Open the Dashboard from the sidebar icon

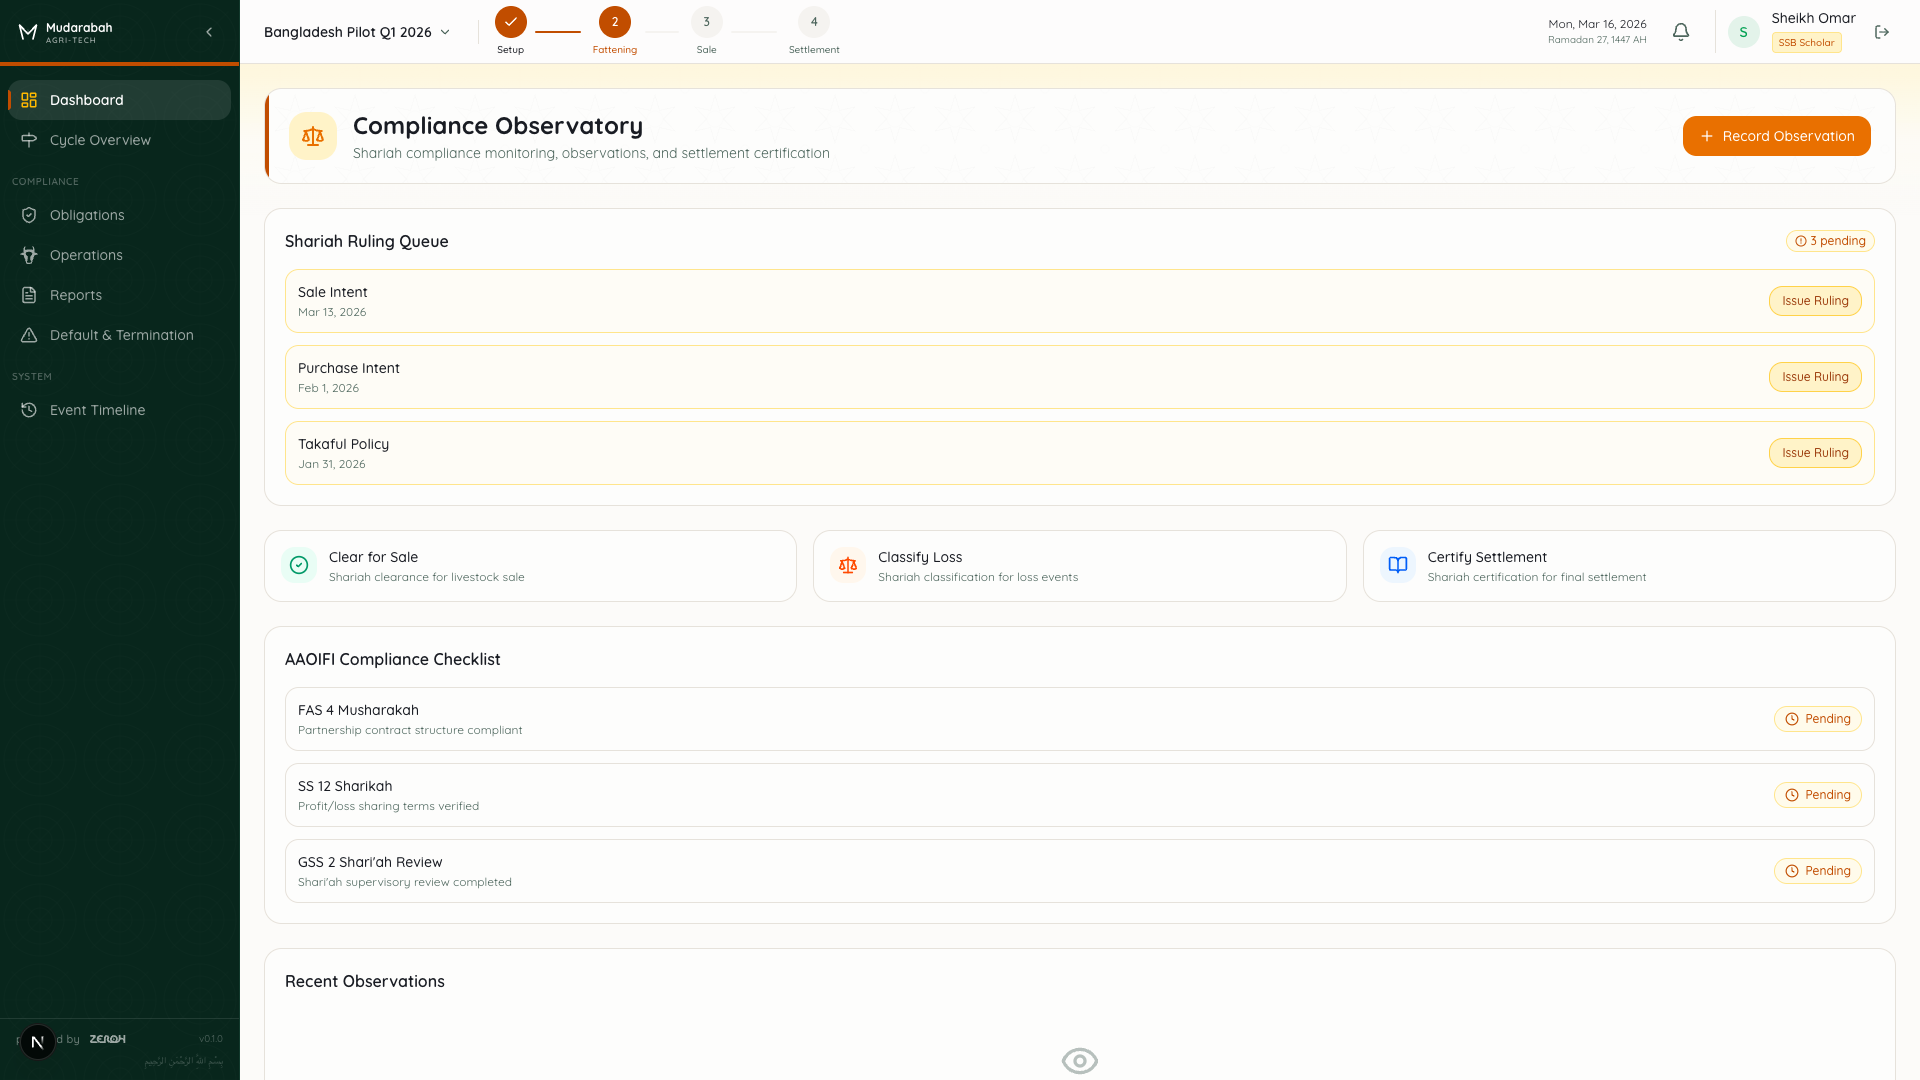[x=28, y=100]
